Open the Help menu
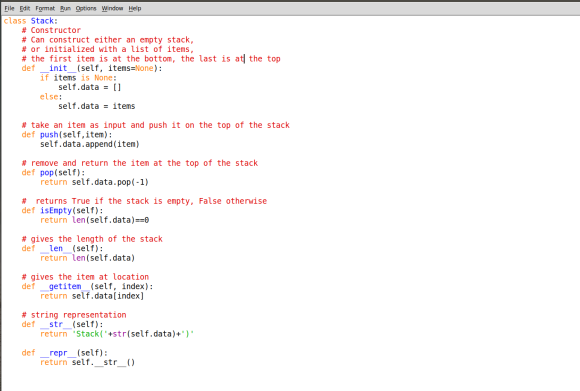The height and width of the screenshot is (391, 580). click(135, 8)
